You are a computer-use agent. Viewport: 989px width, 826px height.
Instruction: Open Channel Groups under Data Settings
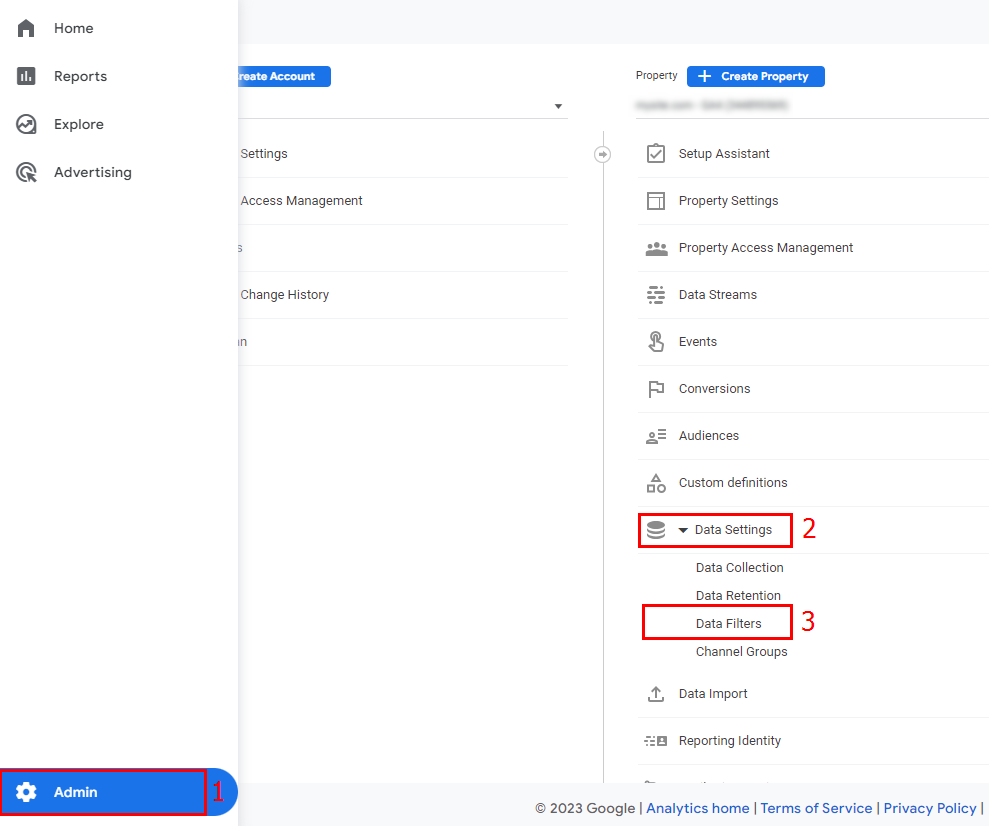[741, 652]
